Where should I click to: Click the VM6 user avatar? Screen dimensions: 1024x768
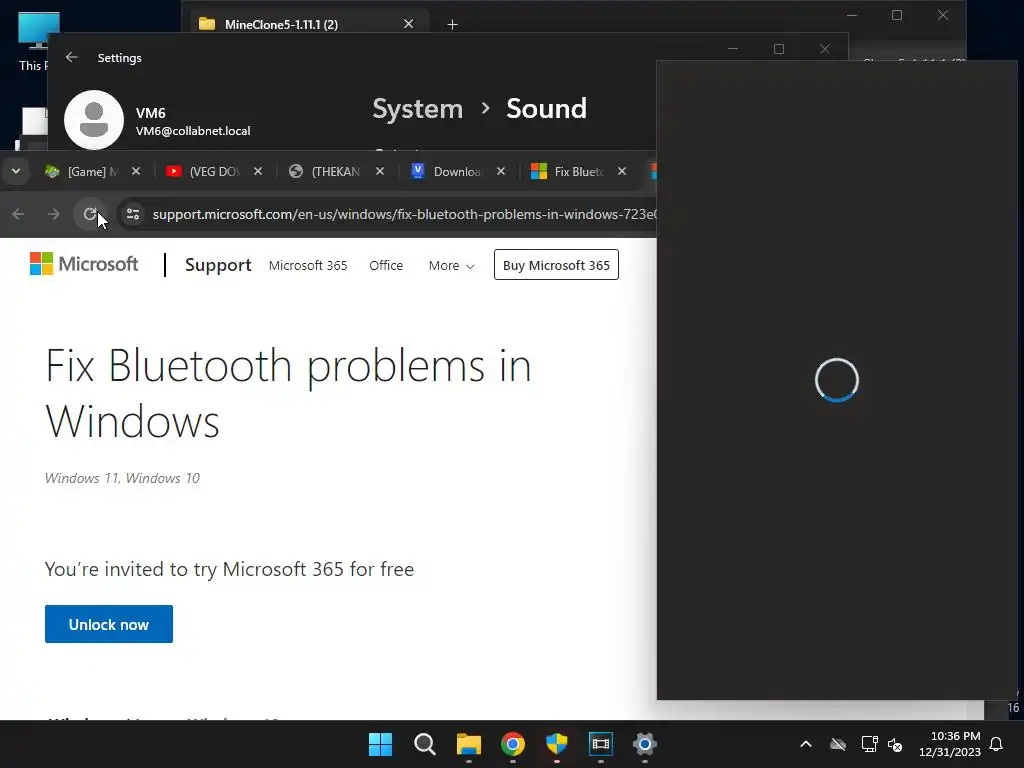pyautogui.click(x=94, y=120)
